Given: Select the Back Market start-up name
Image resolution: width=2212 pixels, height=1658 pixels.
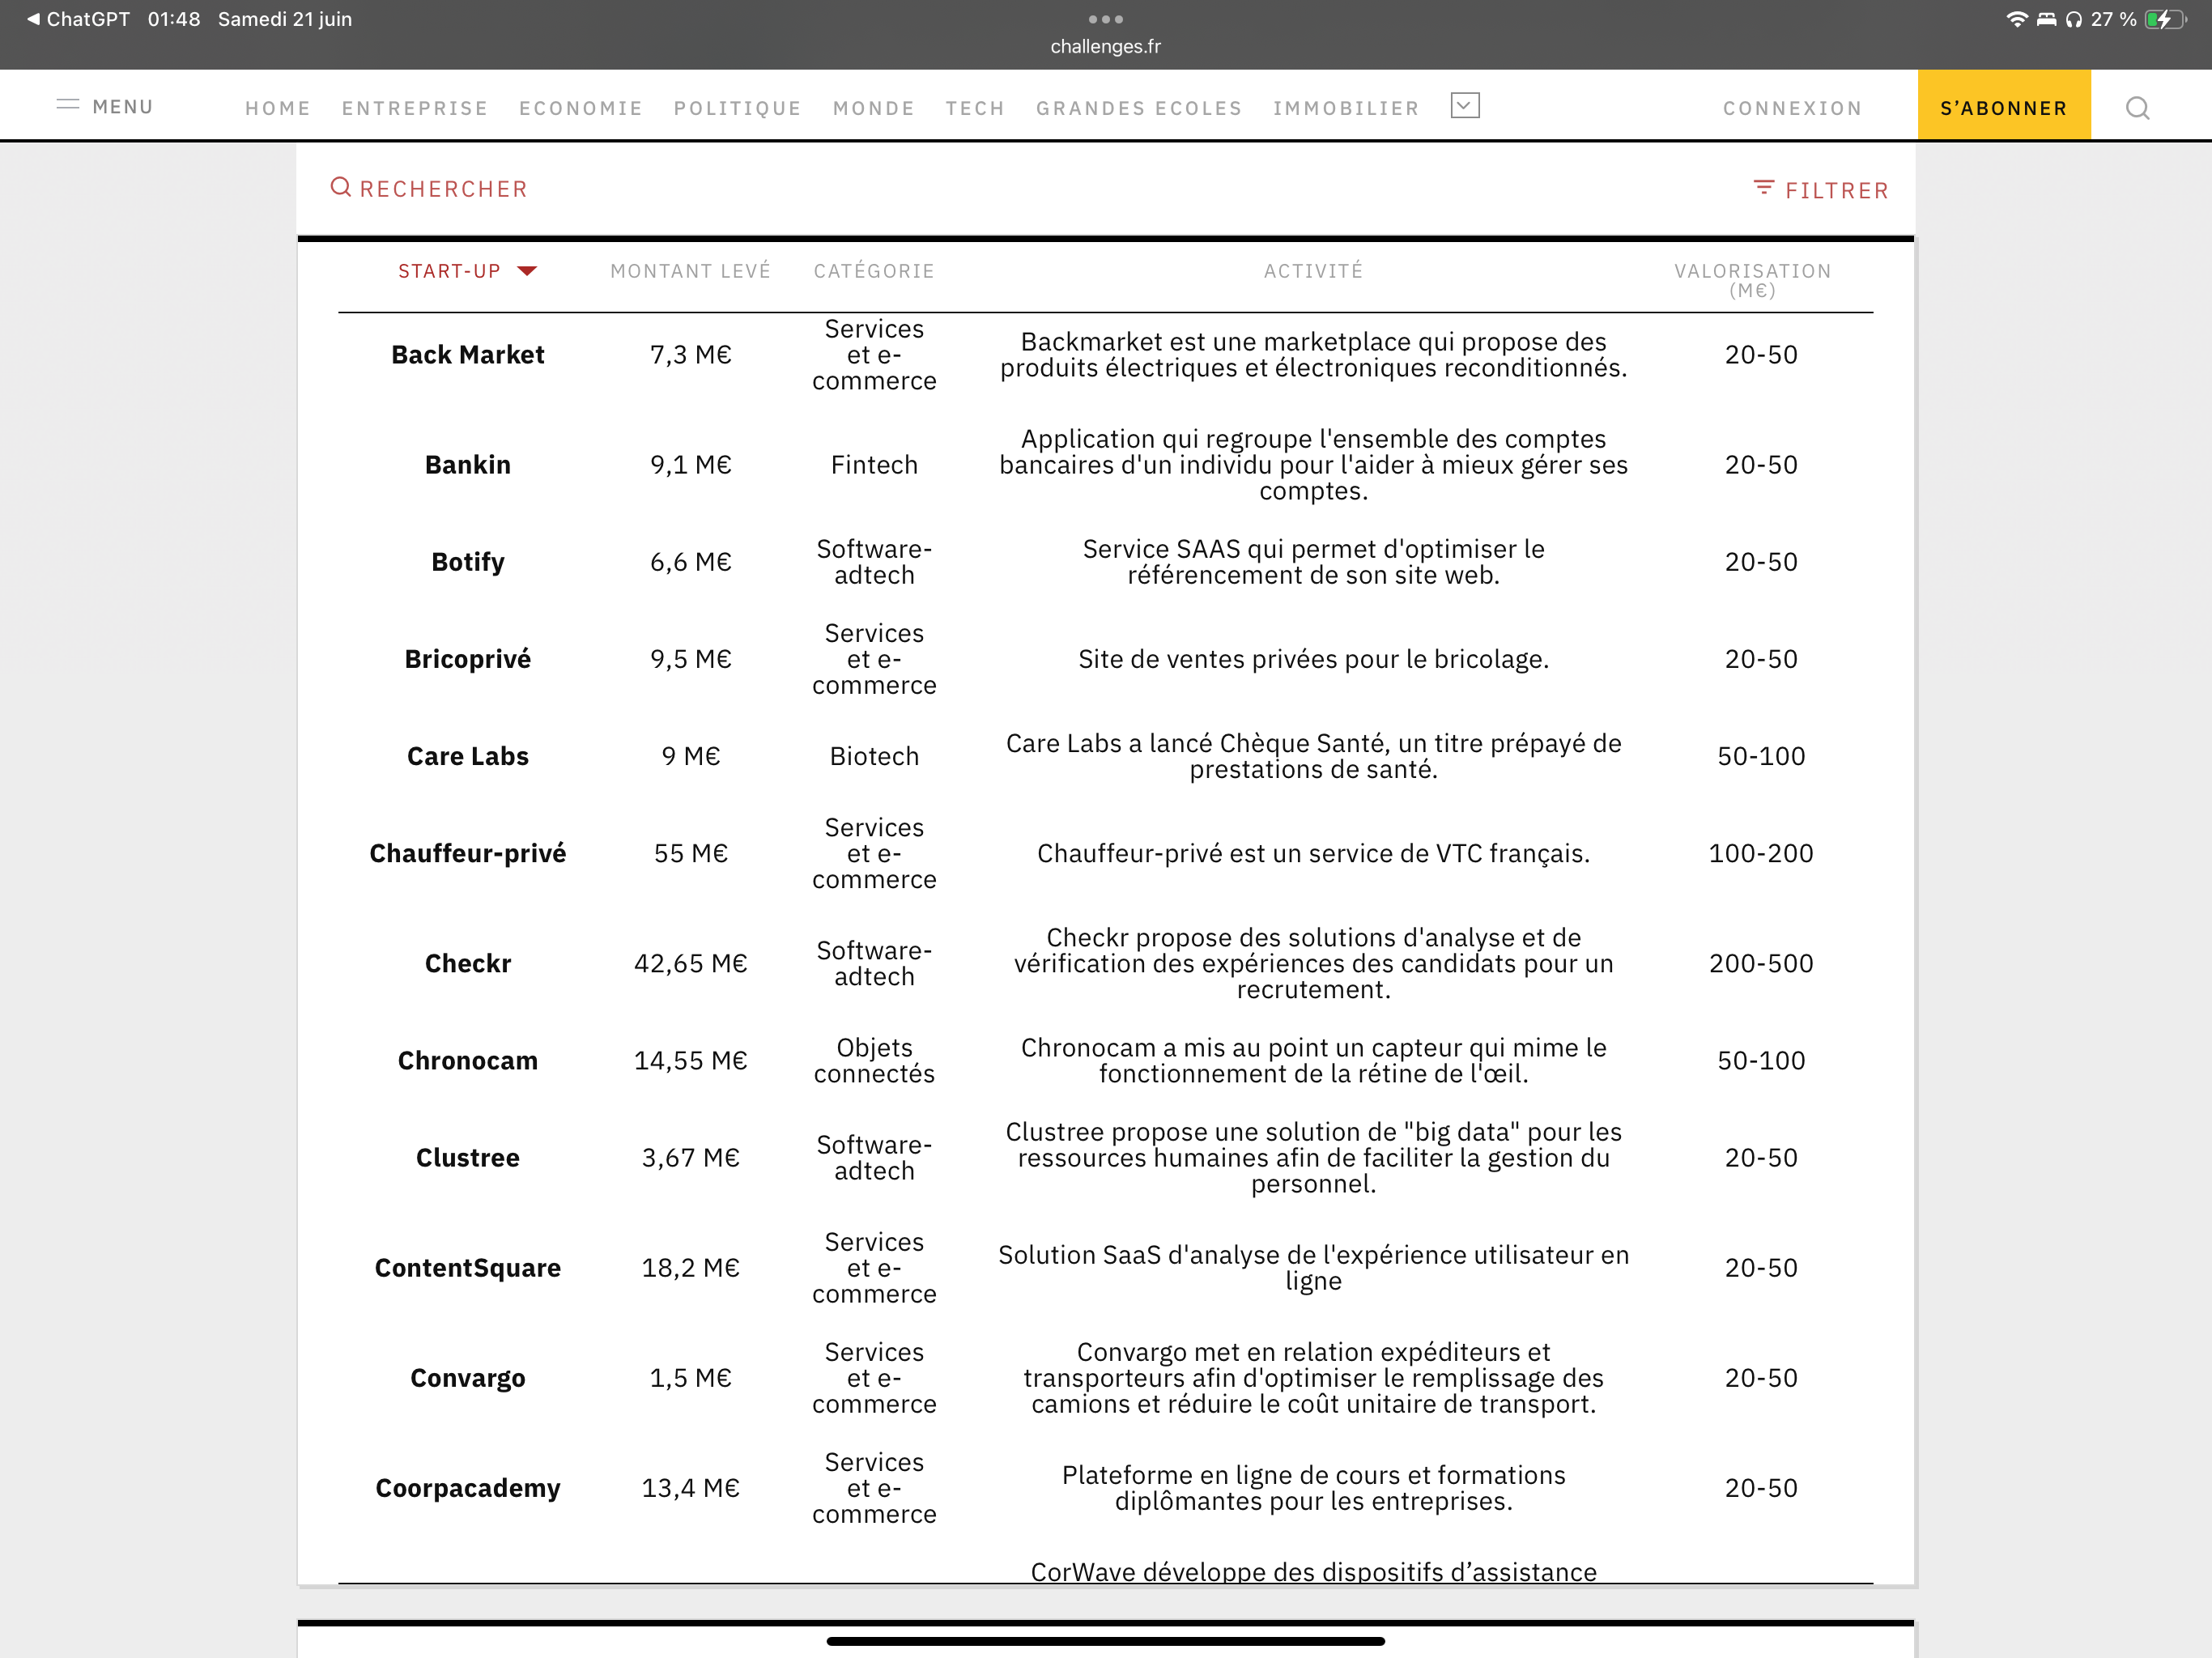Looking at the screenshot, I should coord(468,355).
